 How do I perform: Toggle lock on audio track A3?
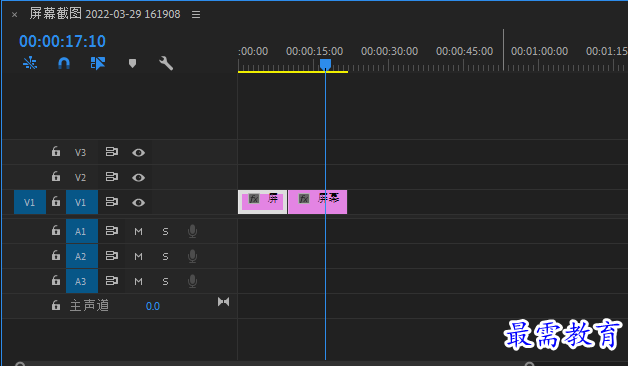pyautogui.click(x=56, y=280)
